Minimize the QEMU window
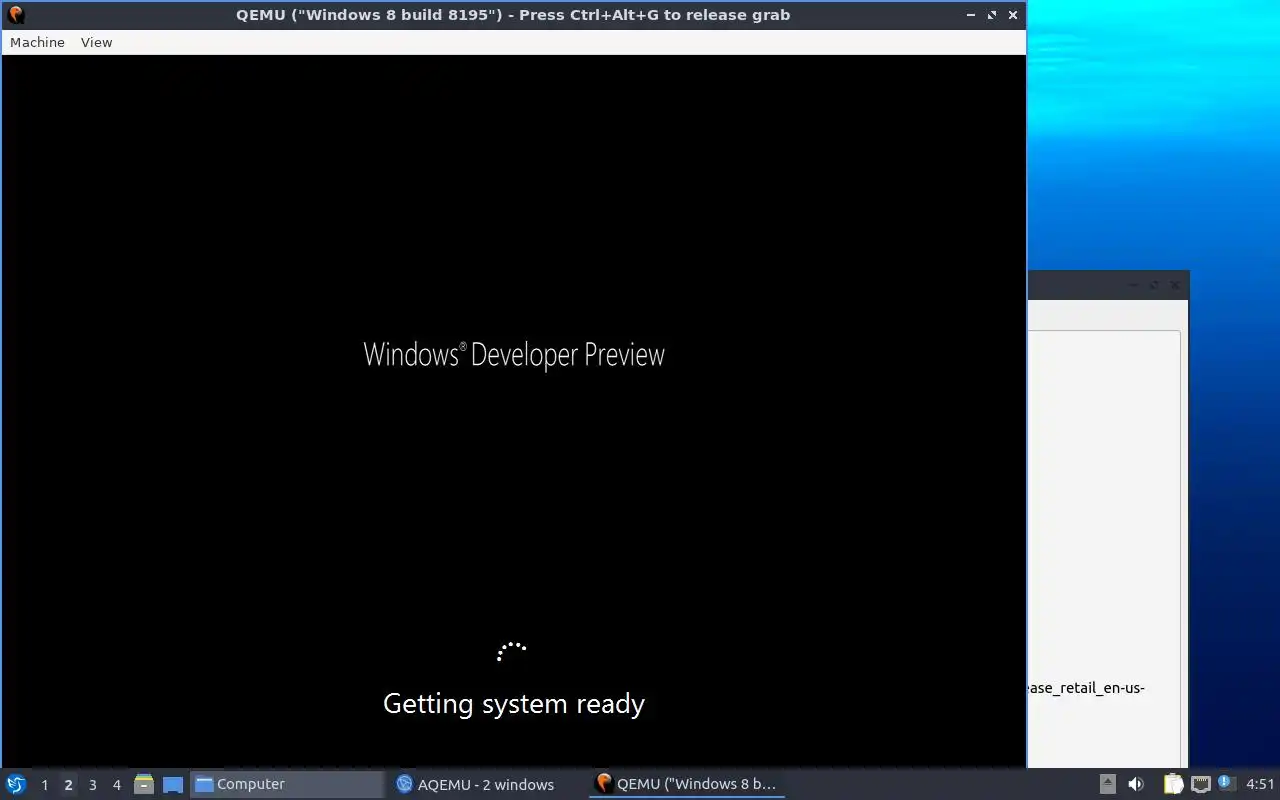 tap(971, 15)
